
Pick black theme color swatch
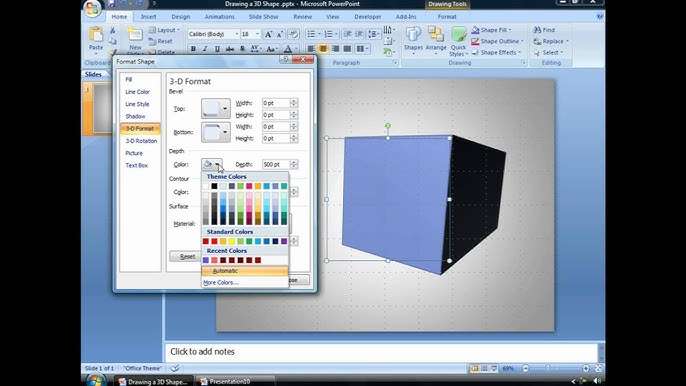click(x=214, y=186)
